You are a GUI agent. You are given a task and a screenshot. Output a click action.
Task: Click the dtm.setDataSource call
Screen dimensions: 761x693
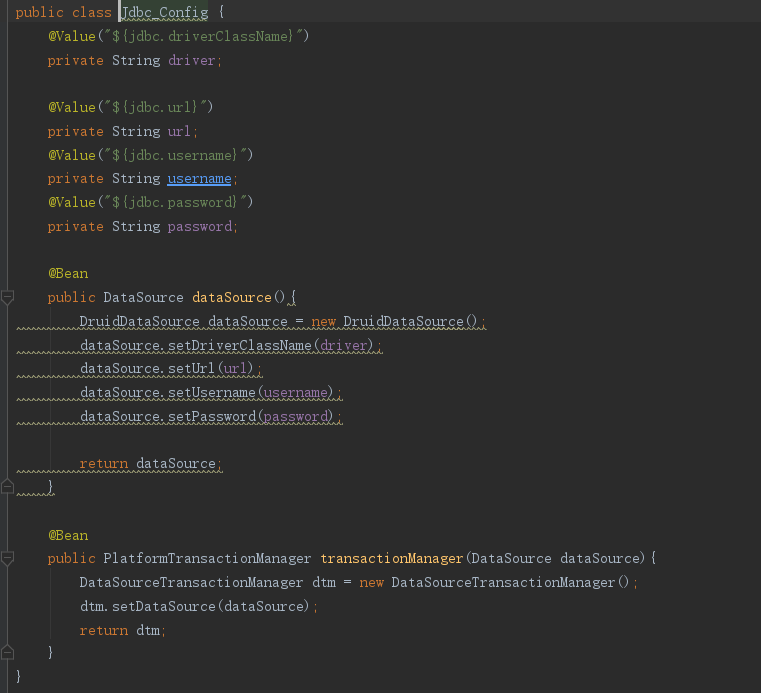pos(195,607)
